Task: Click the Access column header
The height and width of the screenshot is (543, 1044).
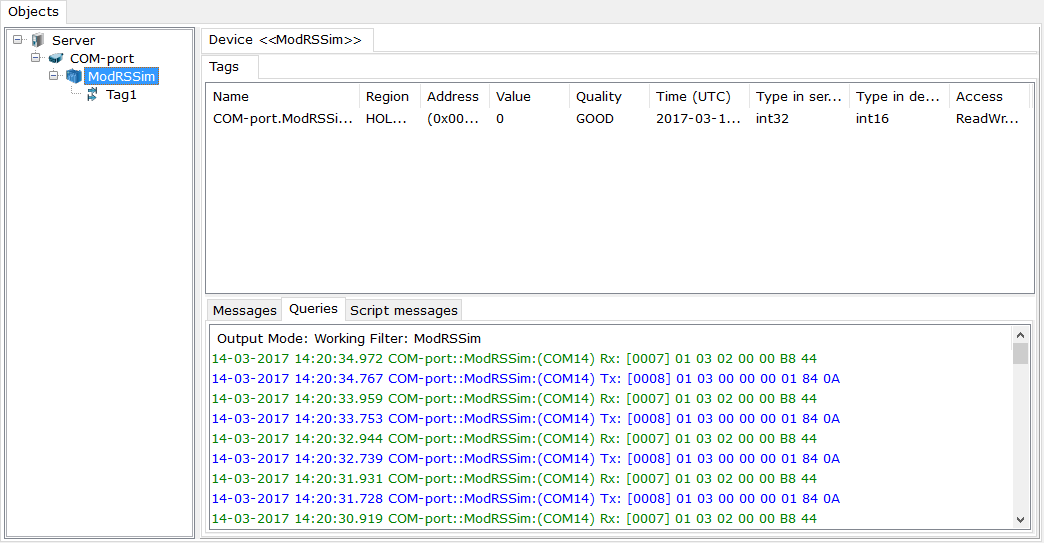Action: click(x=989, y=96)
